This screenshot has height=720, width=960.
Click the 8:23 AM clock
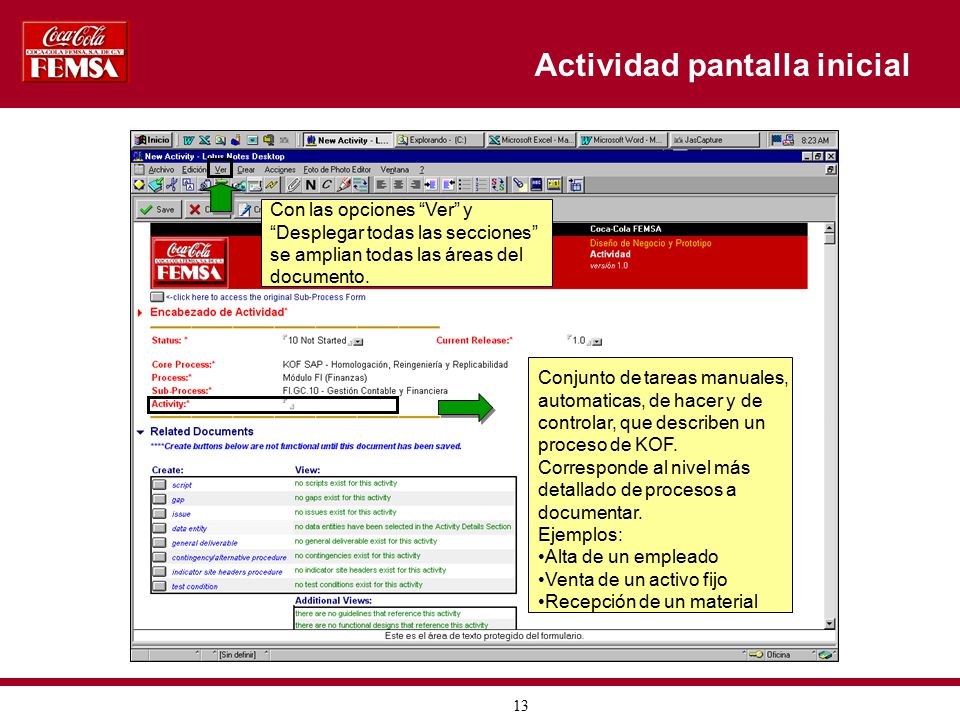[815, 140]
